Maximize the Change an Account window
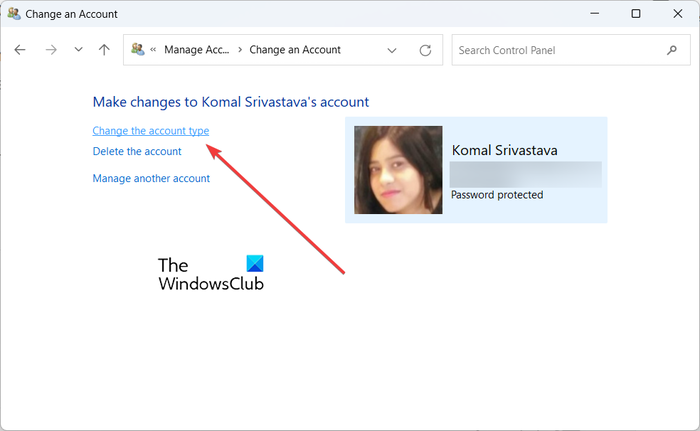The height and width of the screenshot is (431, 700). pos(636,14)
